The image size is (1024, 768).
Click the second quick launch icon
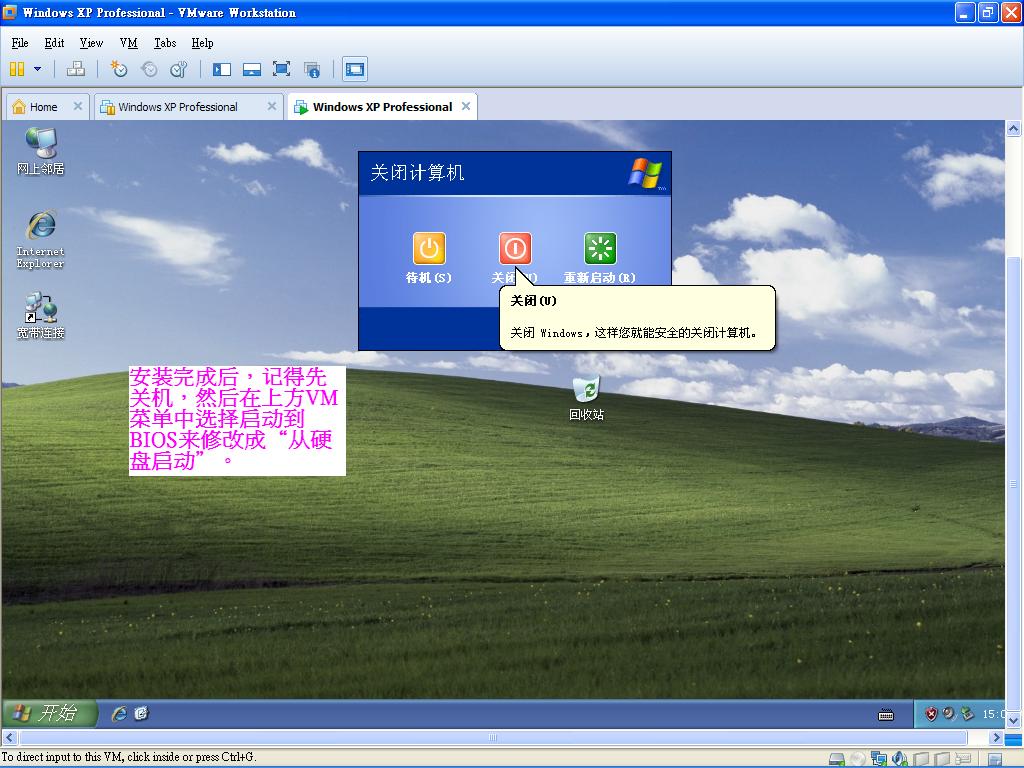[x=142, y=714]
